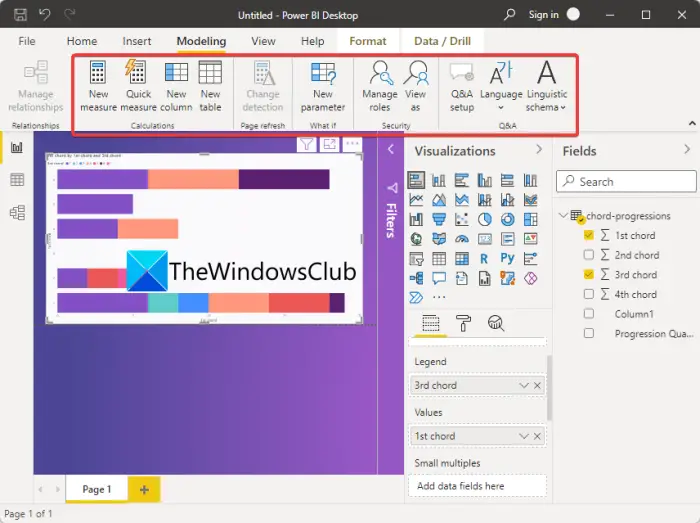Screen dimensions: 700x523
Task: Choose the Gauge visual
Action: (462, 239)
